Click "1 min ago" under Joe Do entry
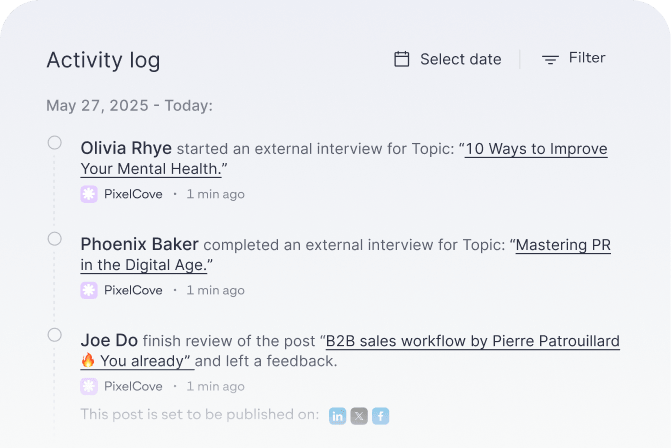The image size is (671, 448). [215, 386]
